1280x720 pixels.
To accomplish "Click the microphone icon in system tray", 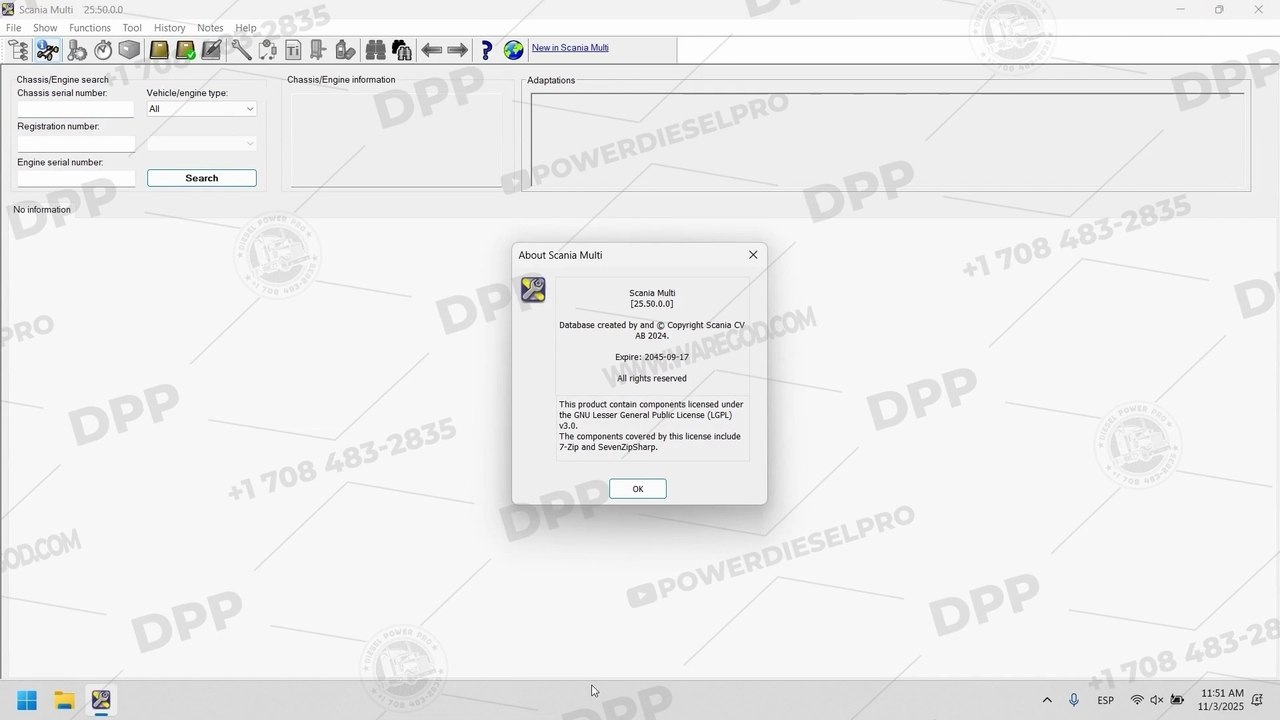I will click(1074, 700).
